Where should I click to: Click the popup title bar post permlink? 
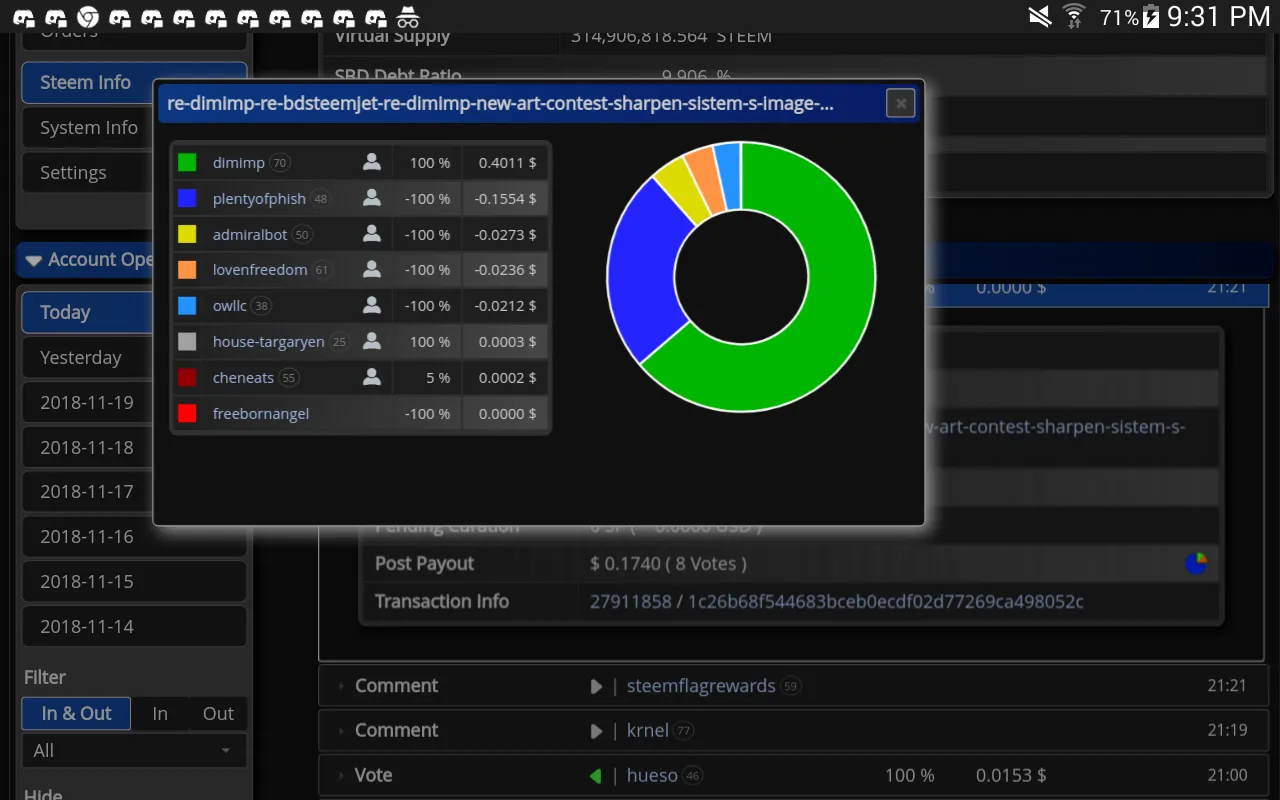(x=500, y=103)
